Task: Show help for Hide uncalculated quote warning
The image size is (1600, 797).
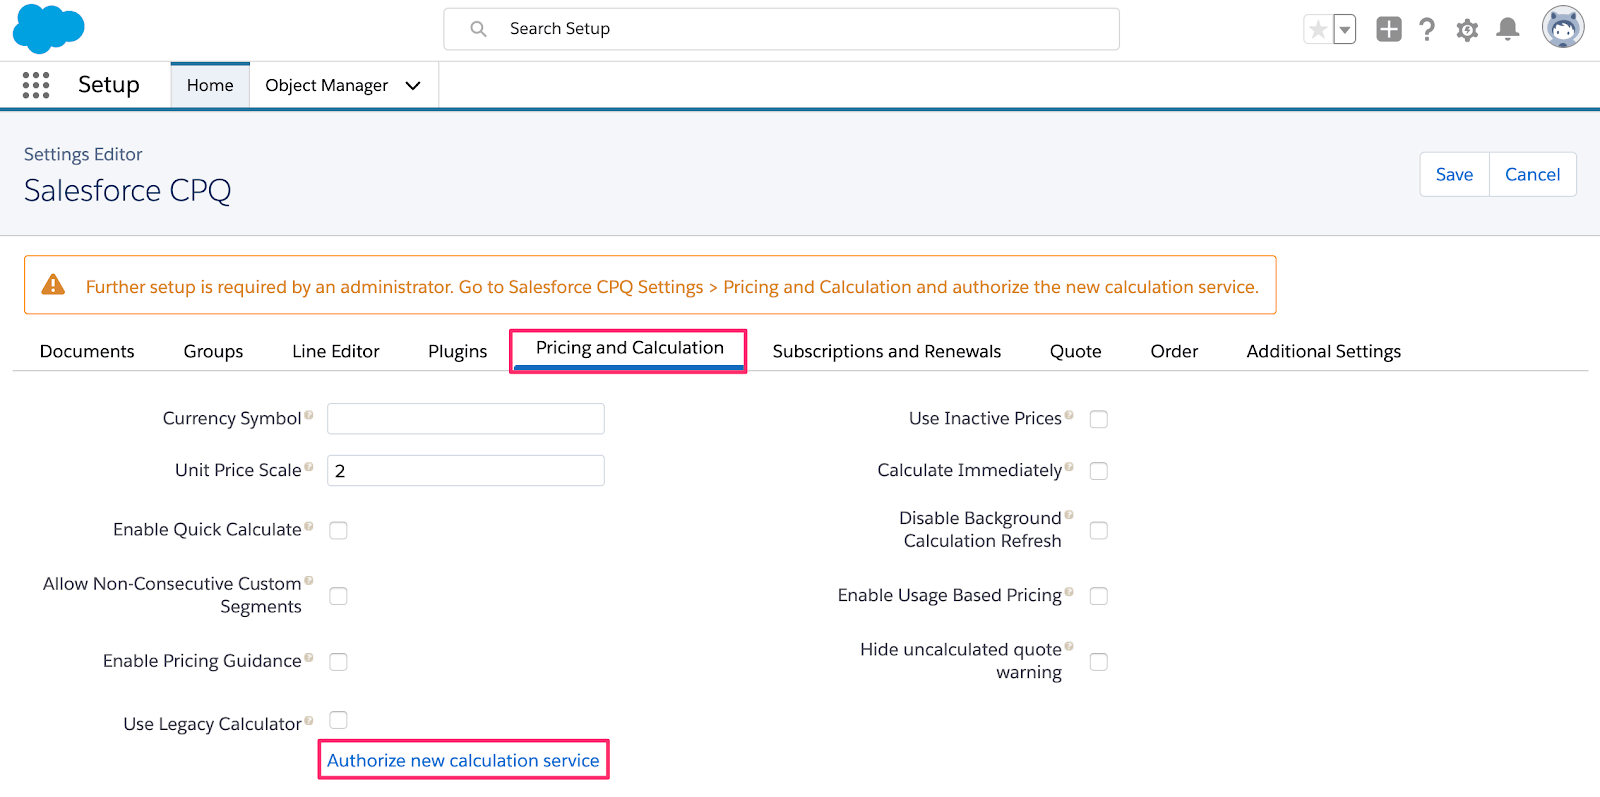Action: [x=1069, y=646]
